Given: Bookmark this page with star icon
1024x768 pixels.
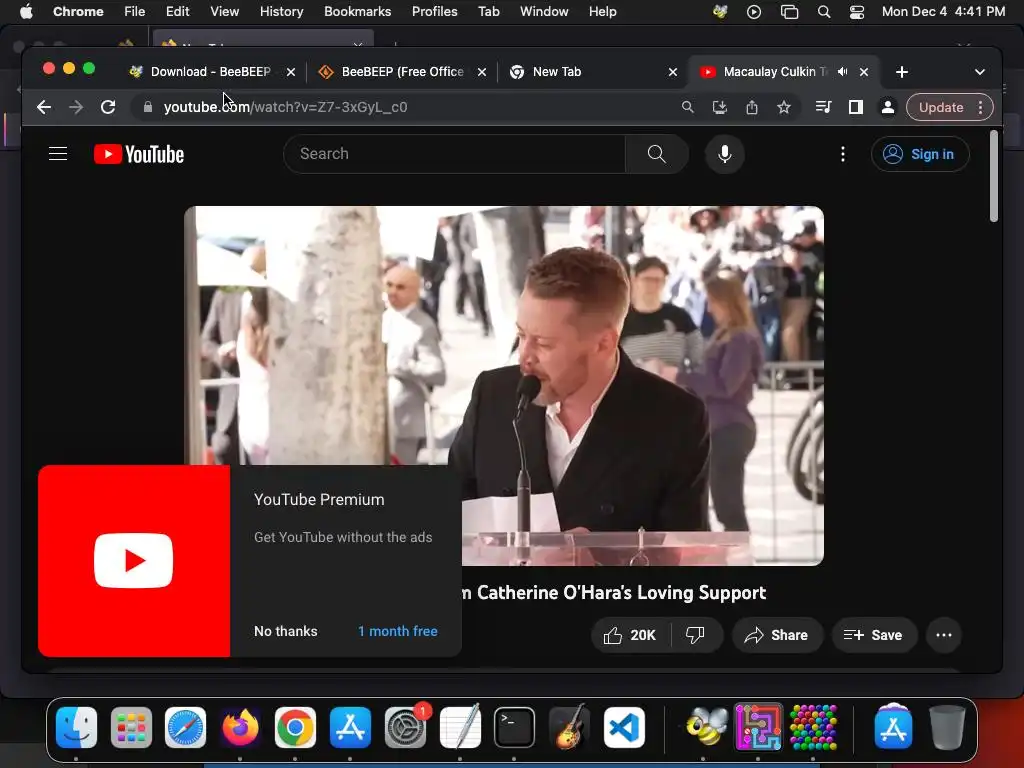Looking at the screenshot, I should [784, 107].
